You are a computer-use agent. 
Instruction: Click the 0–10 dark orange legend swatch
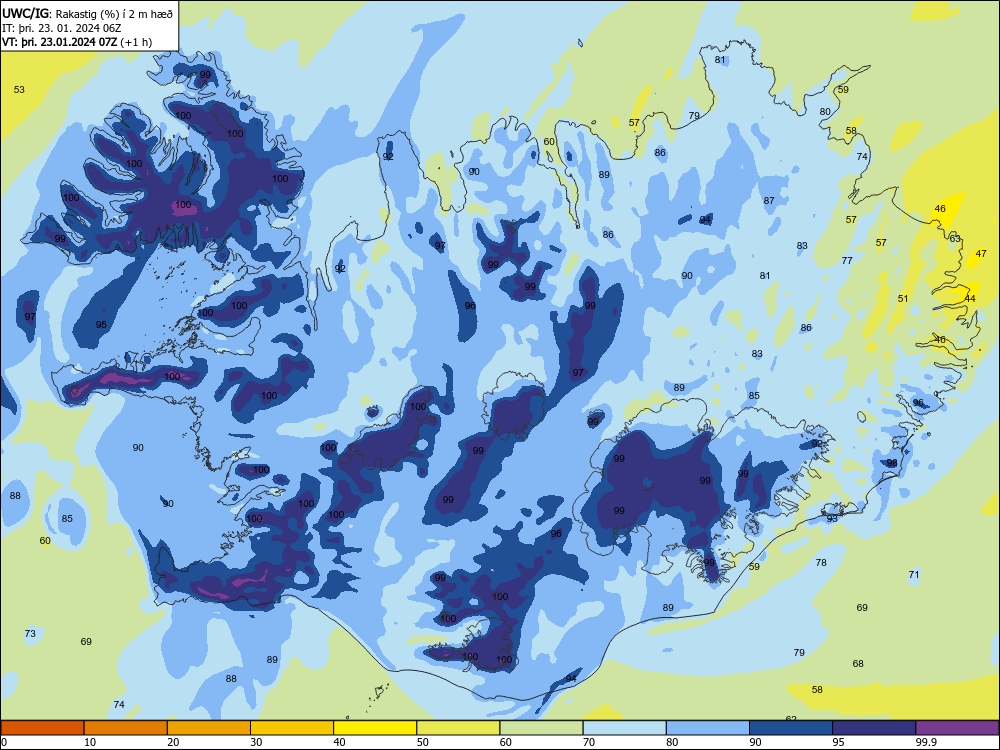pos(43,728)
